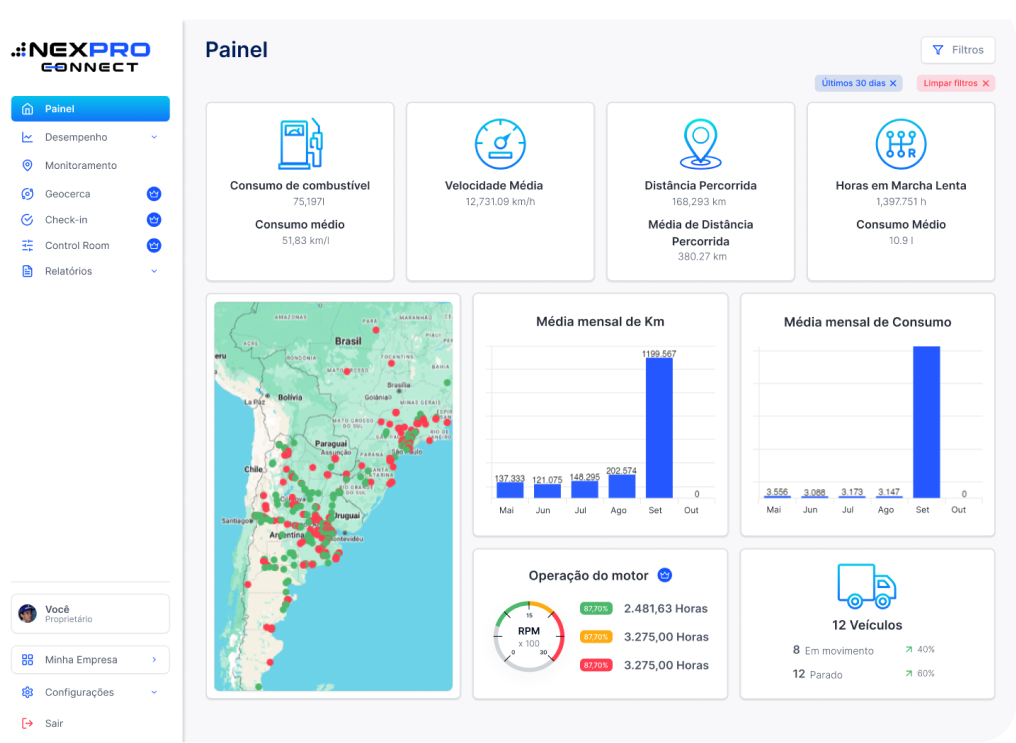Click the gear shift icon for Marcha Lenta
This screenshot has width=1016, height=743.
(x=901, y=144)
